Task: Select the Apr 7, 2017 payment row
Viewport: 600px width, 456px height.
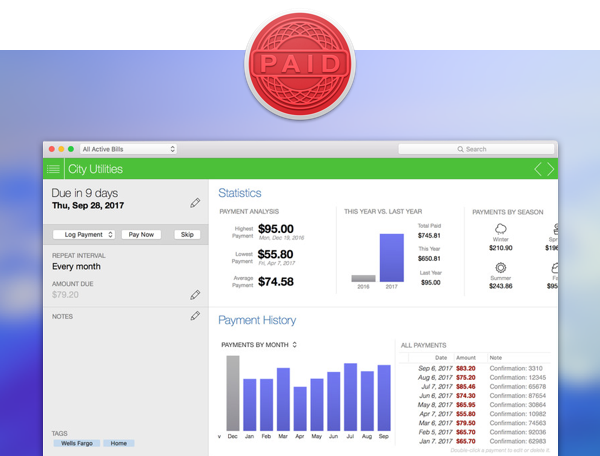Action: (474, 414)
